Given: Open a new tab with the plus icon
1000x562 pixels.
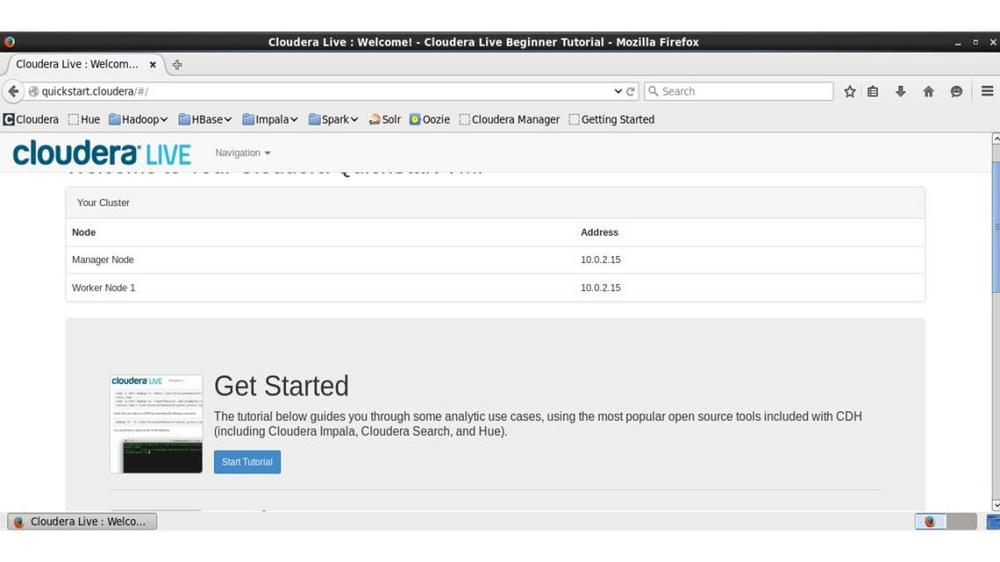Looking at the screenshot, I should point(177,64).
